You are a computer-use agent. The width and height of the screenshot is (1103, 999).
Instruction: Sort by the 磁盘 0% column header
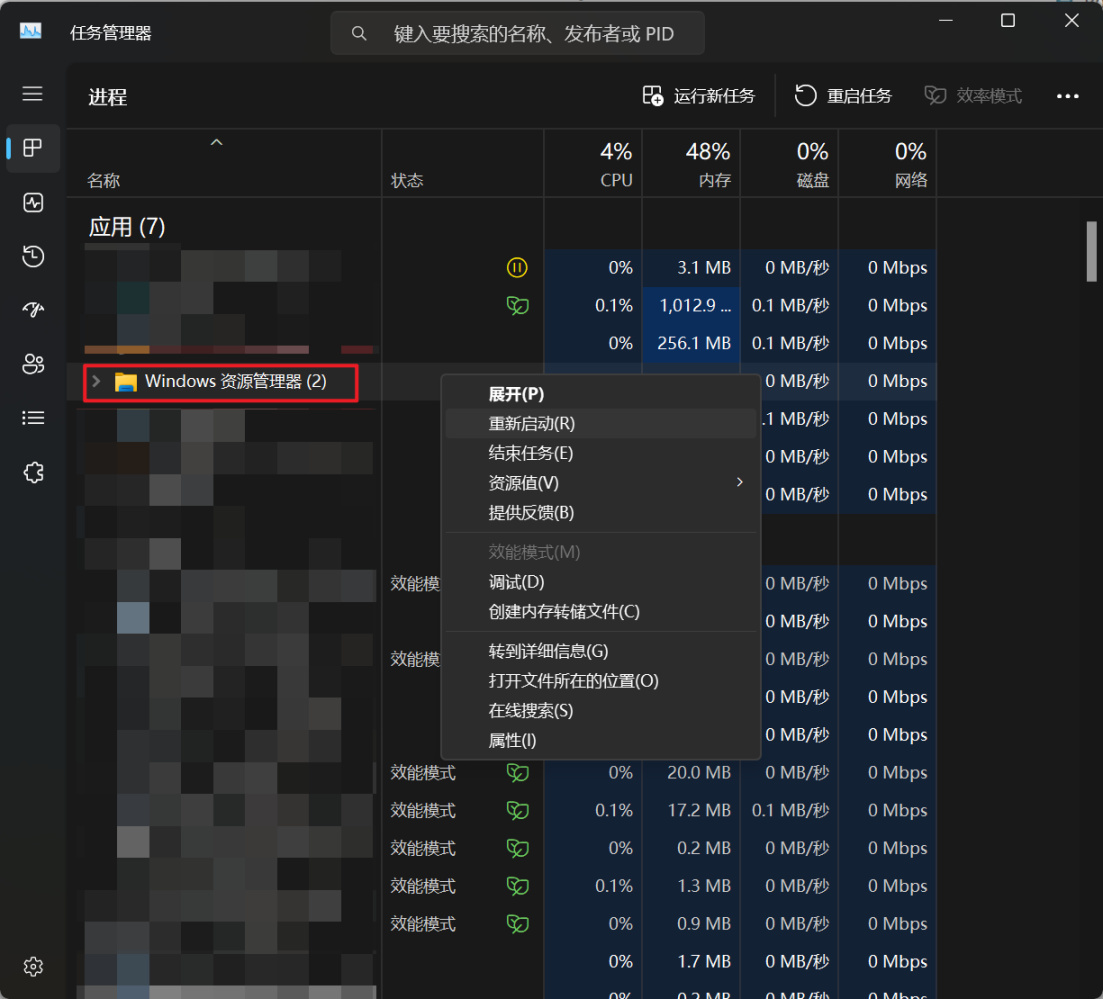pyautogui.click(x=789, y=163)
